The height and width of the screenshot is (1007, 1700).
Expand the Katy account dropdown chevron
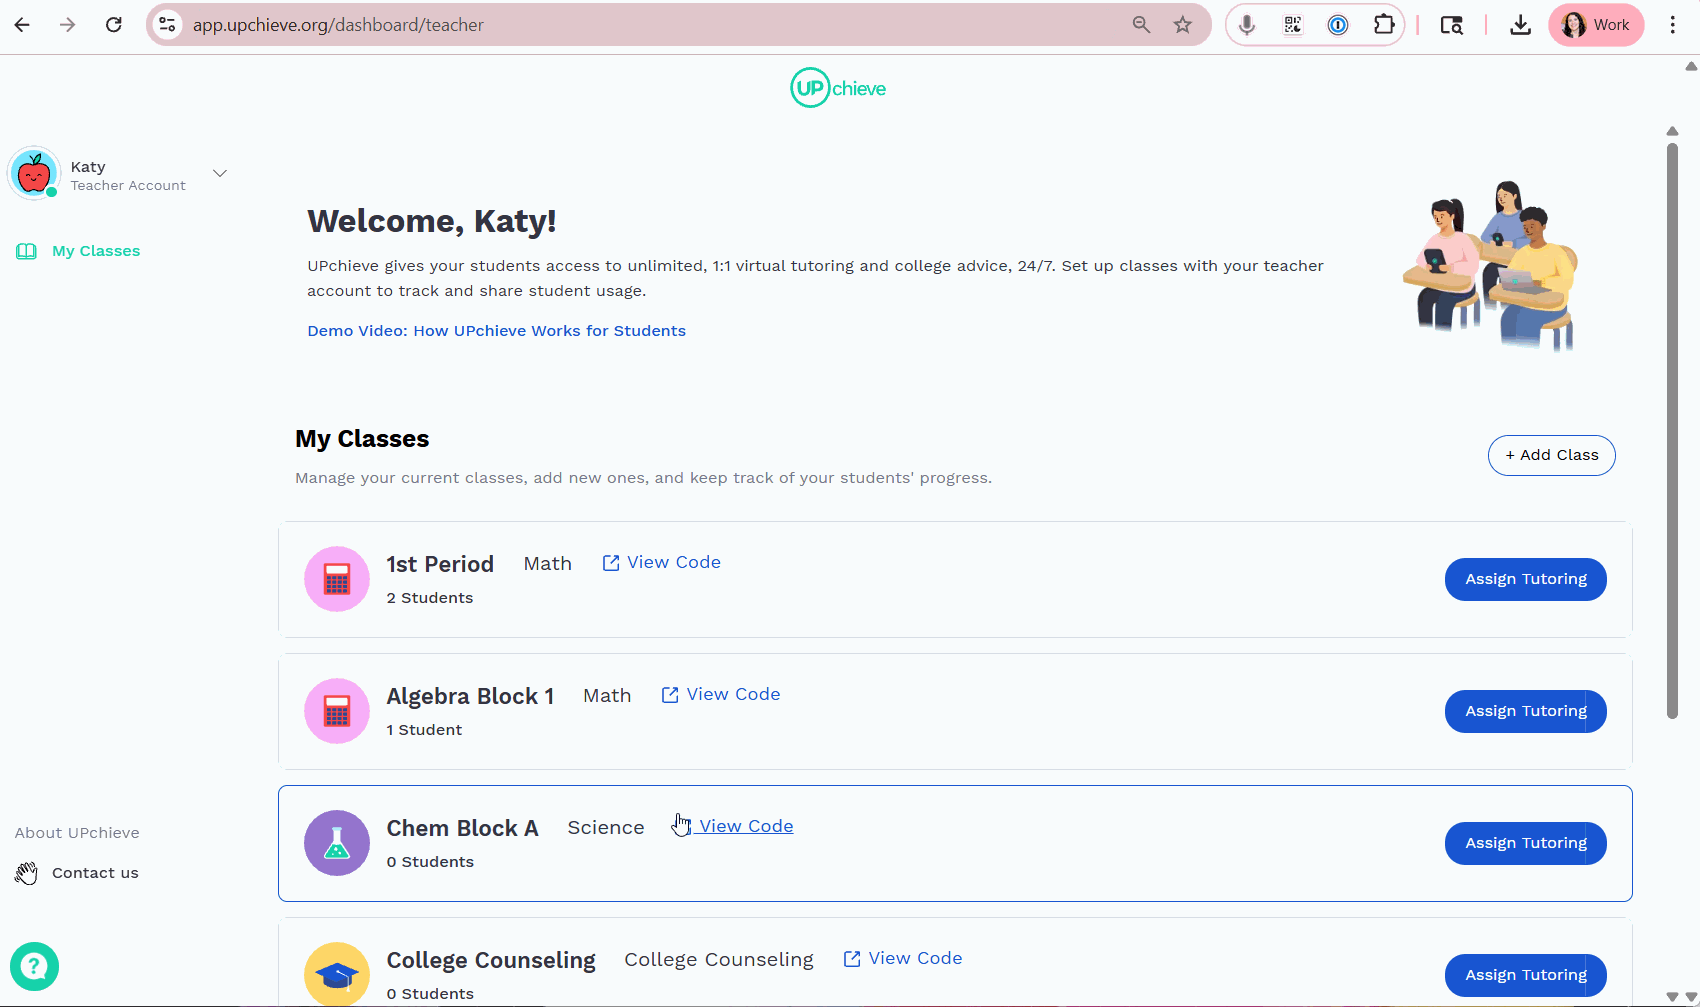(220, 174)
